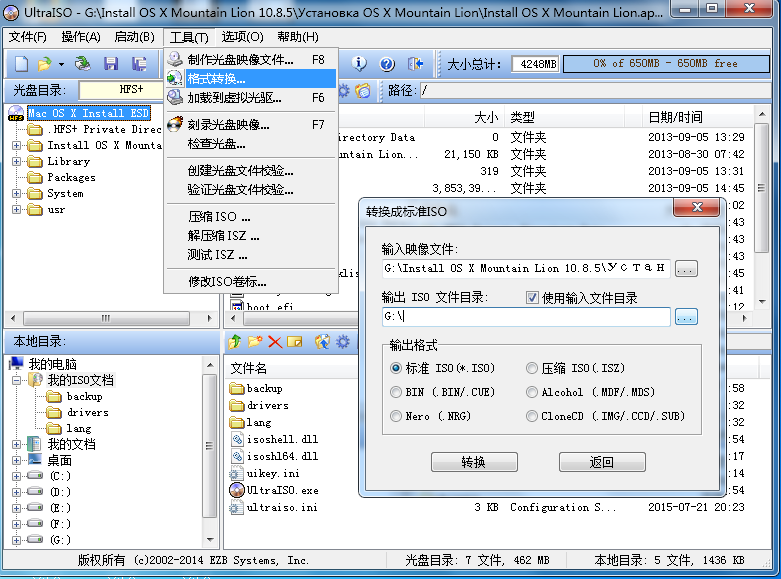Choose 格式转换... from the tools menu
Screen dimensions: 781x579
tap(251, 79)
